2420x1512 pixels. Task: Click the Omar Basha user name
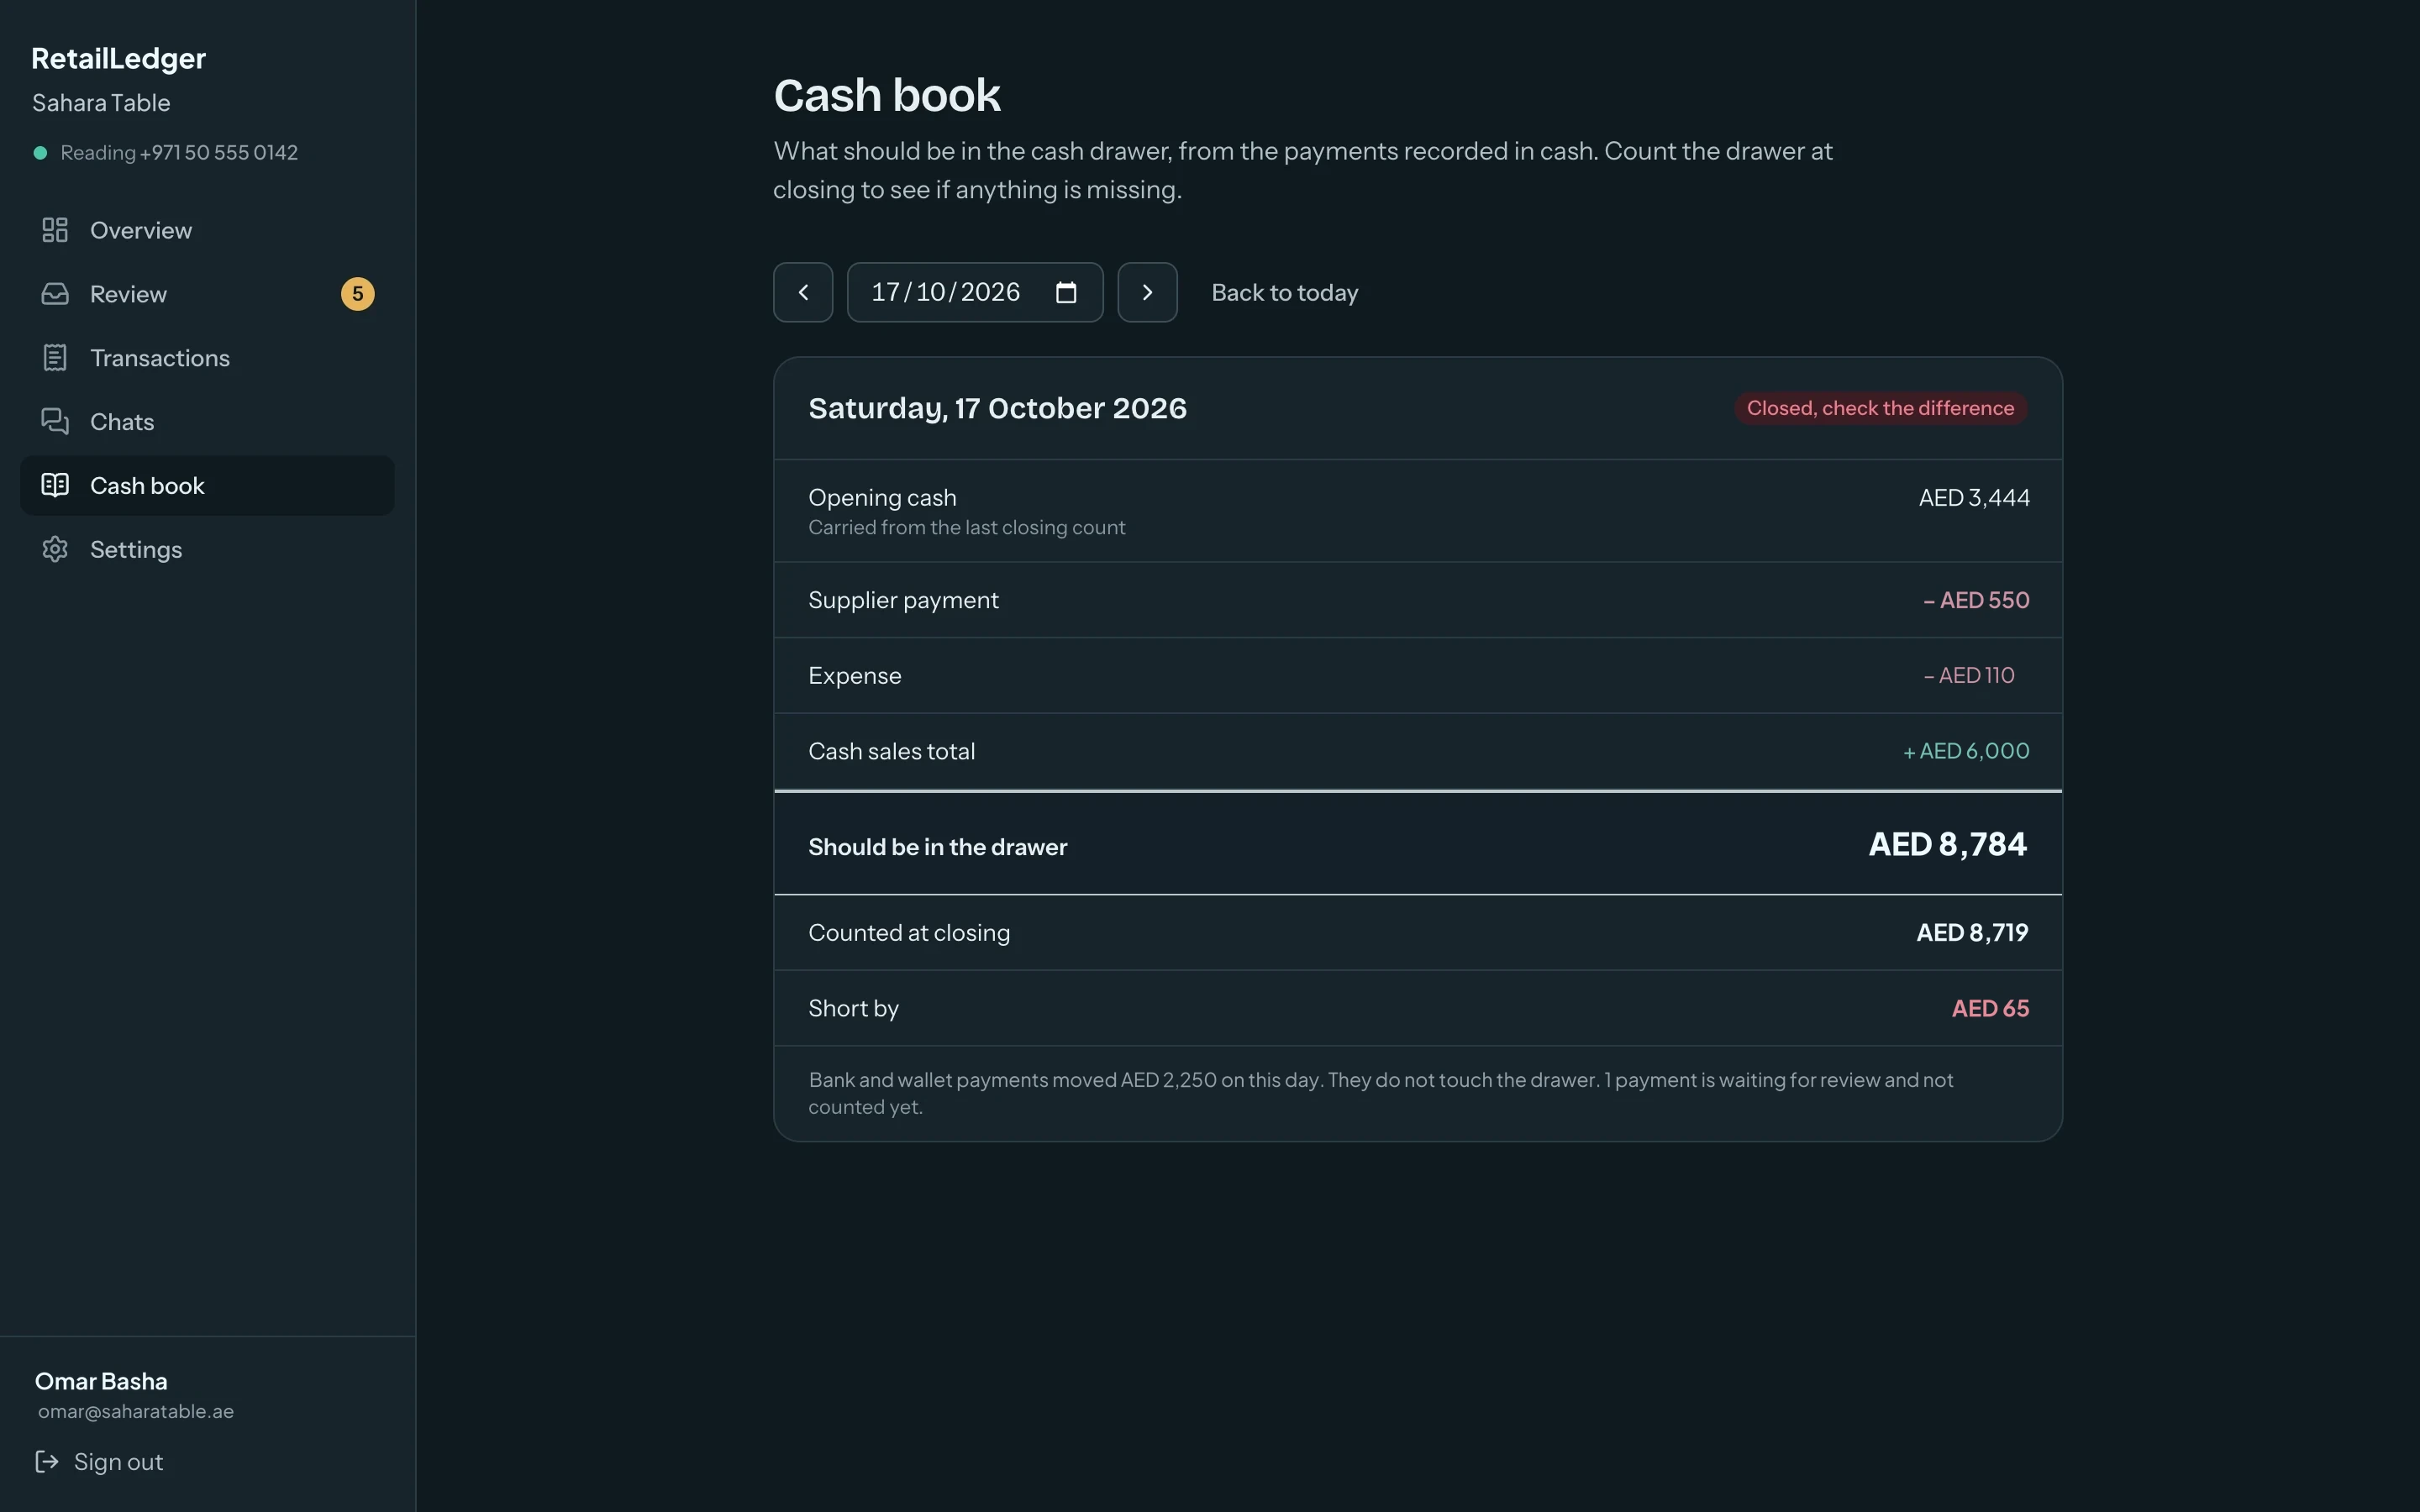pyautogui.click(x=101, y=1381)
